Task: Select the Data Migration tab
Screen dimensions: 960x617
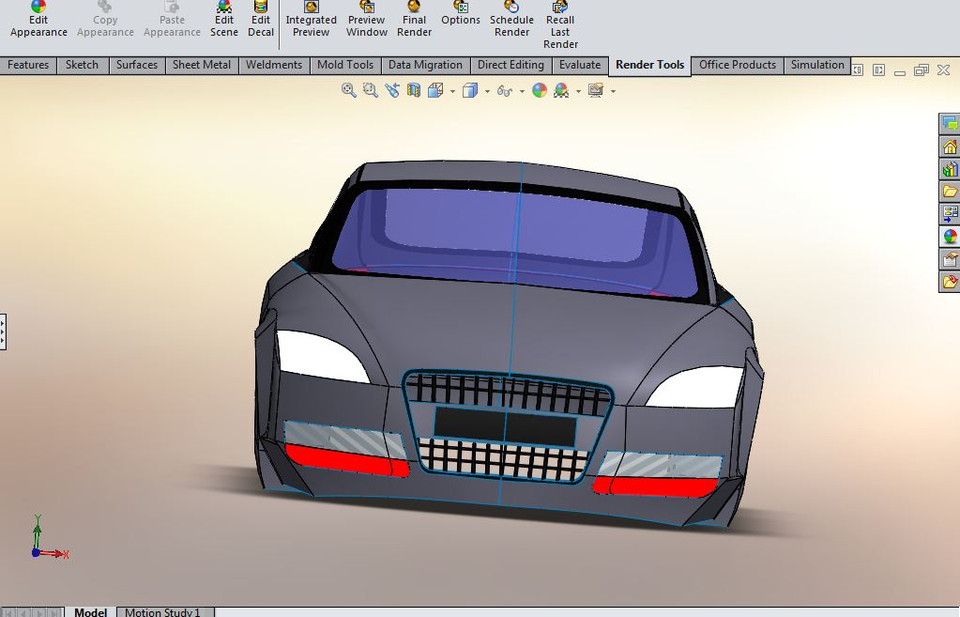Action: (x=426, y=65)
